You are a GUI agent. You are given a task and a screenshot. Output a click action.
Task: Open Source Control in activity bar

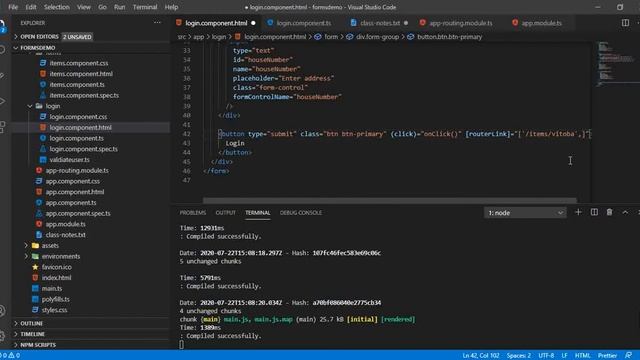[2, 75]
